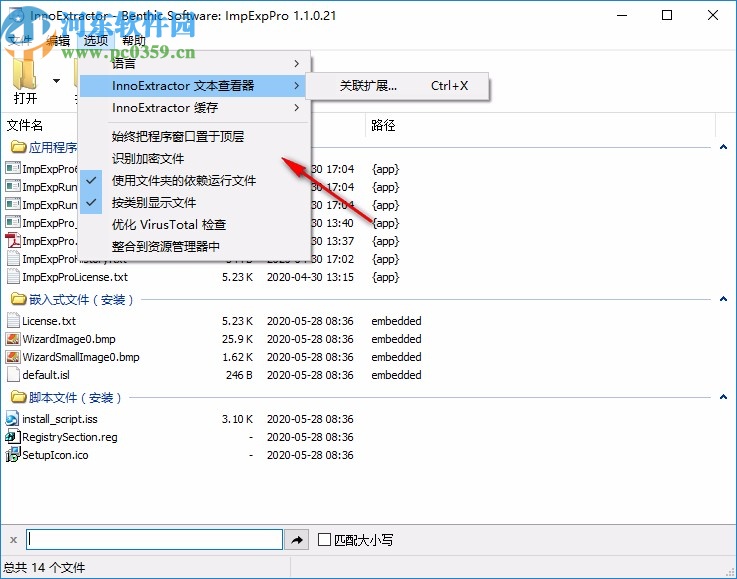Click the 2020-04-30 13:15 date cell
Screen dimensions: 737x579
tap(310, 277)
